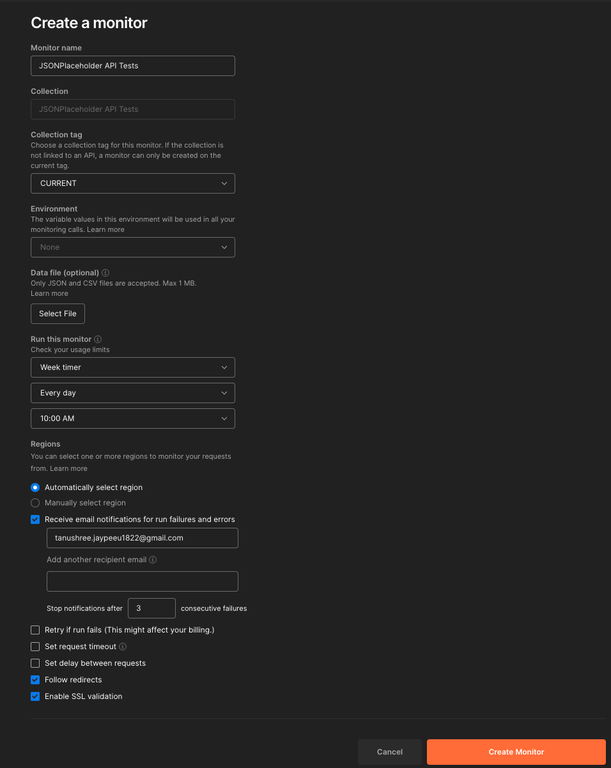Click info icon next to Add another recipient email
The width and height of the screenshot is (611, 768).
tap(153, 559)
